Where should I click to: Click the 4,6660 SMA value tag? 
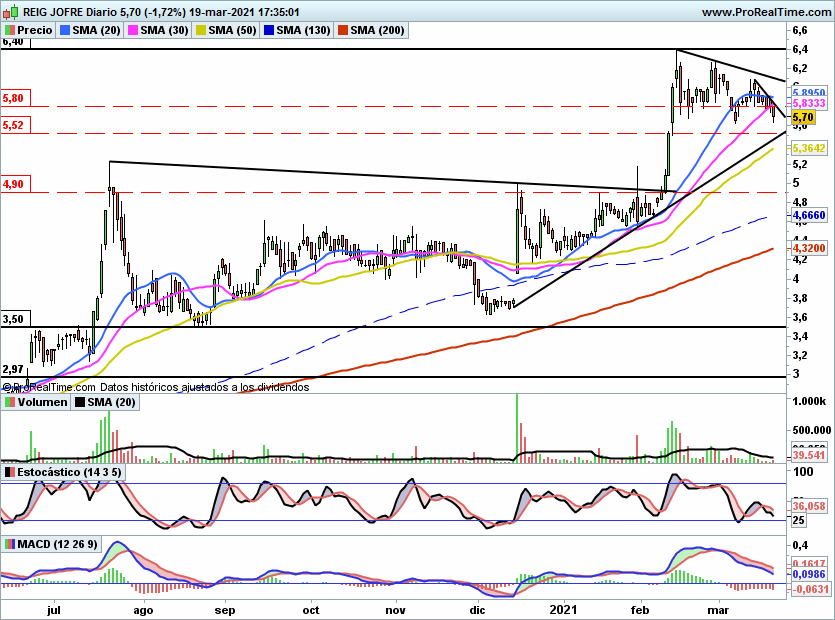[809, 216]
